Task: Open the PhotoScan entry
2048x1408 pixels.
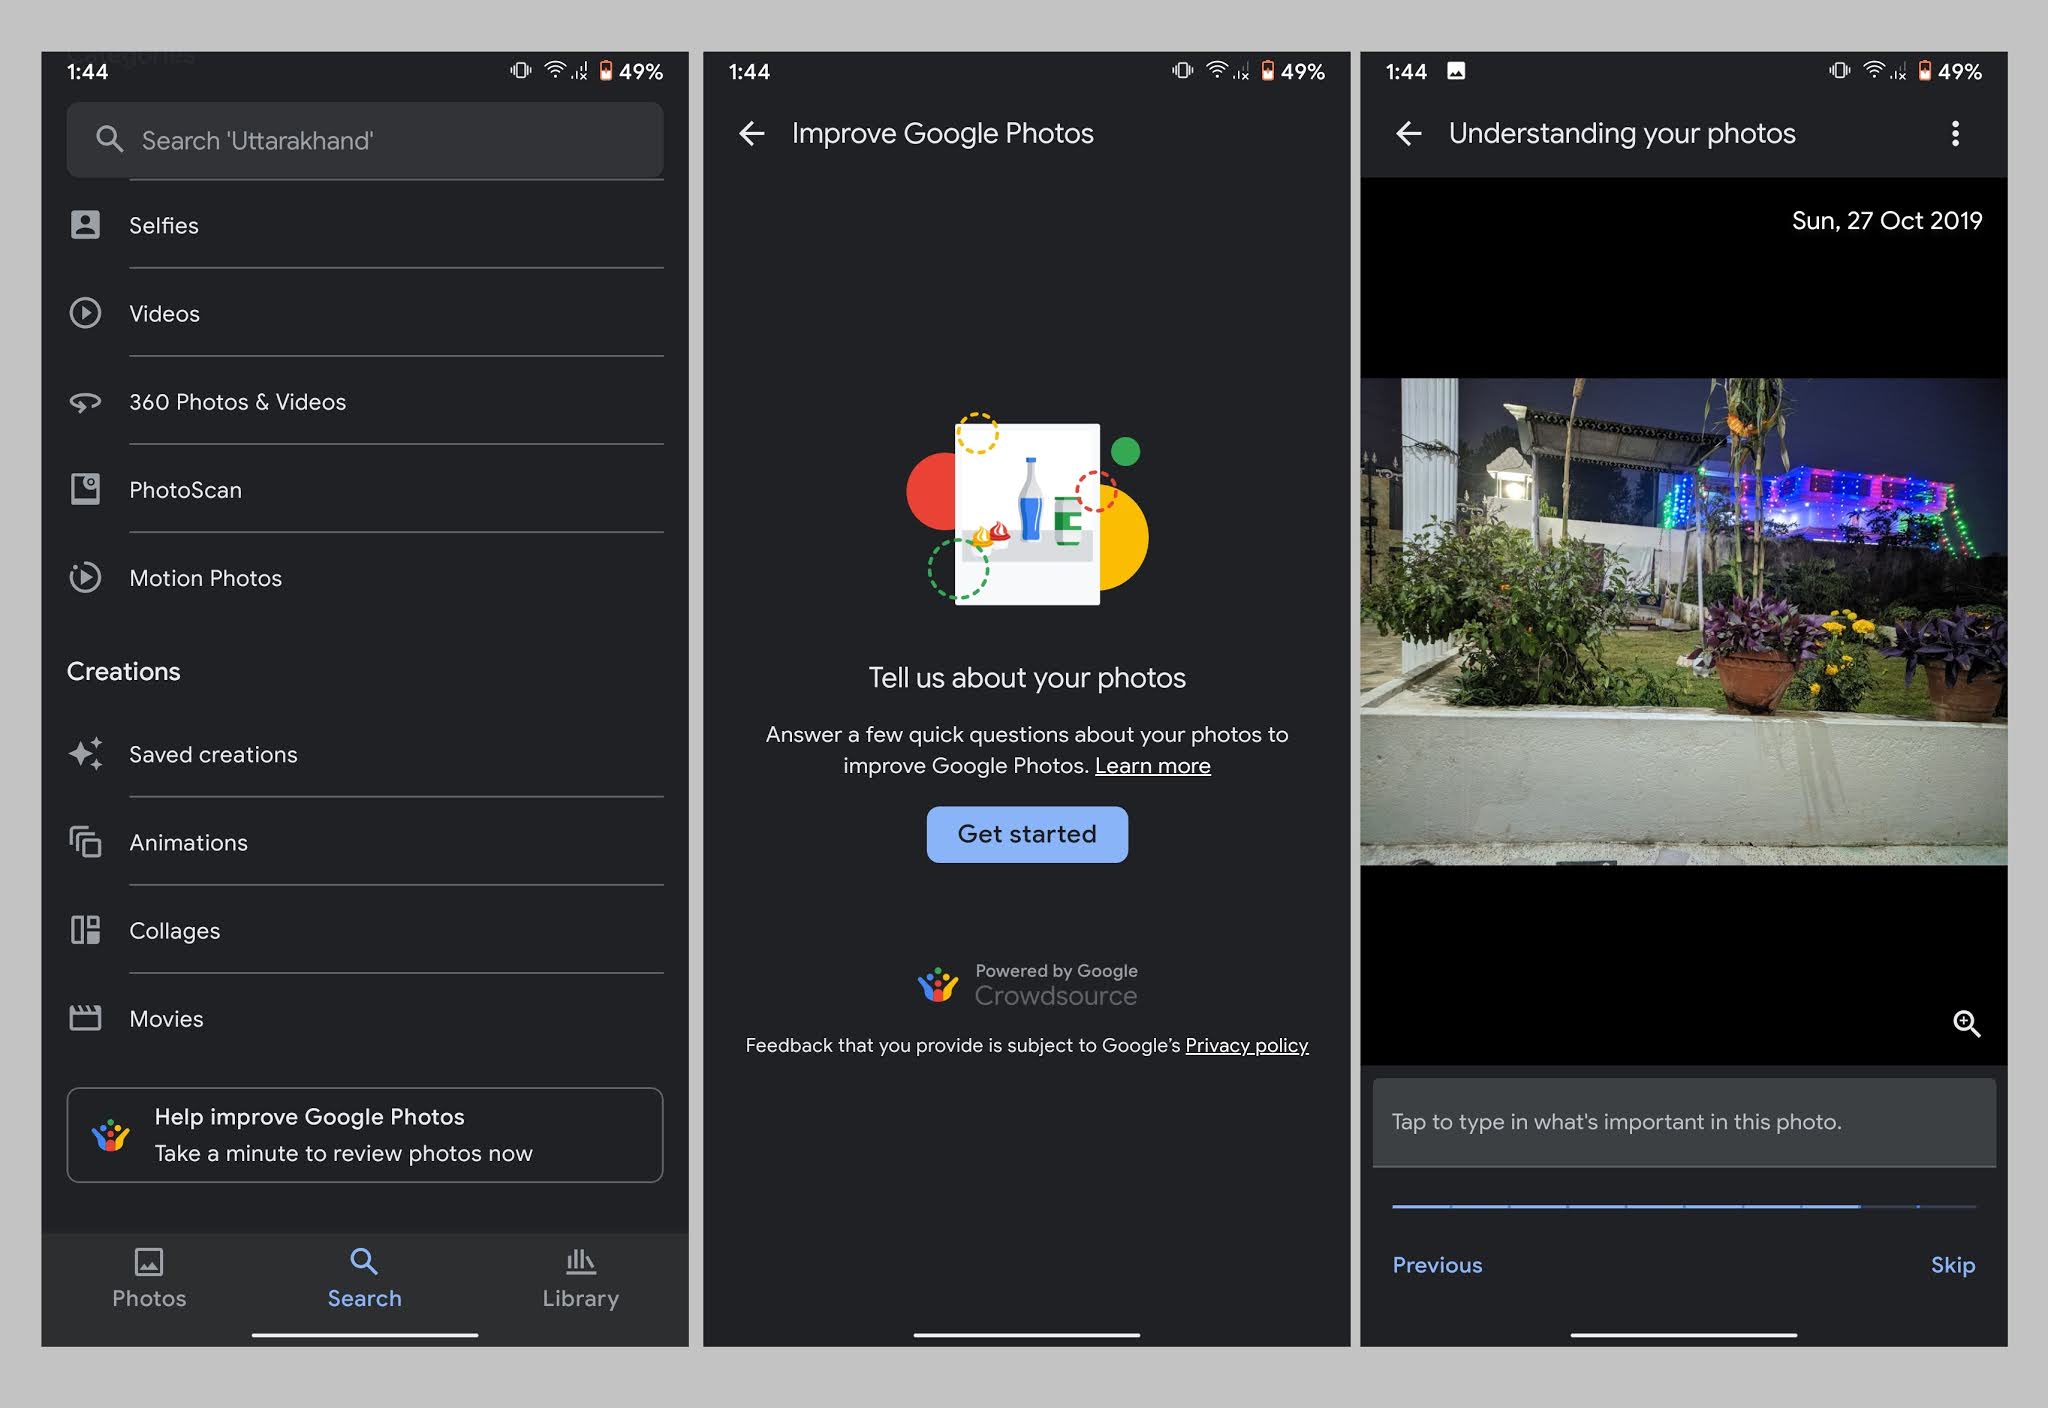Action: [x=365, y=489]
